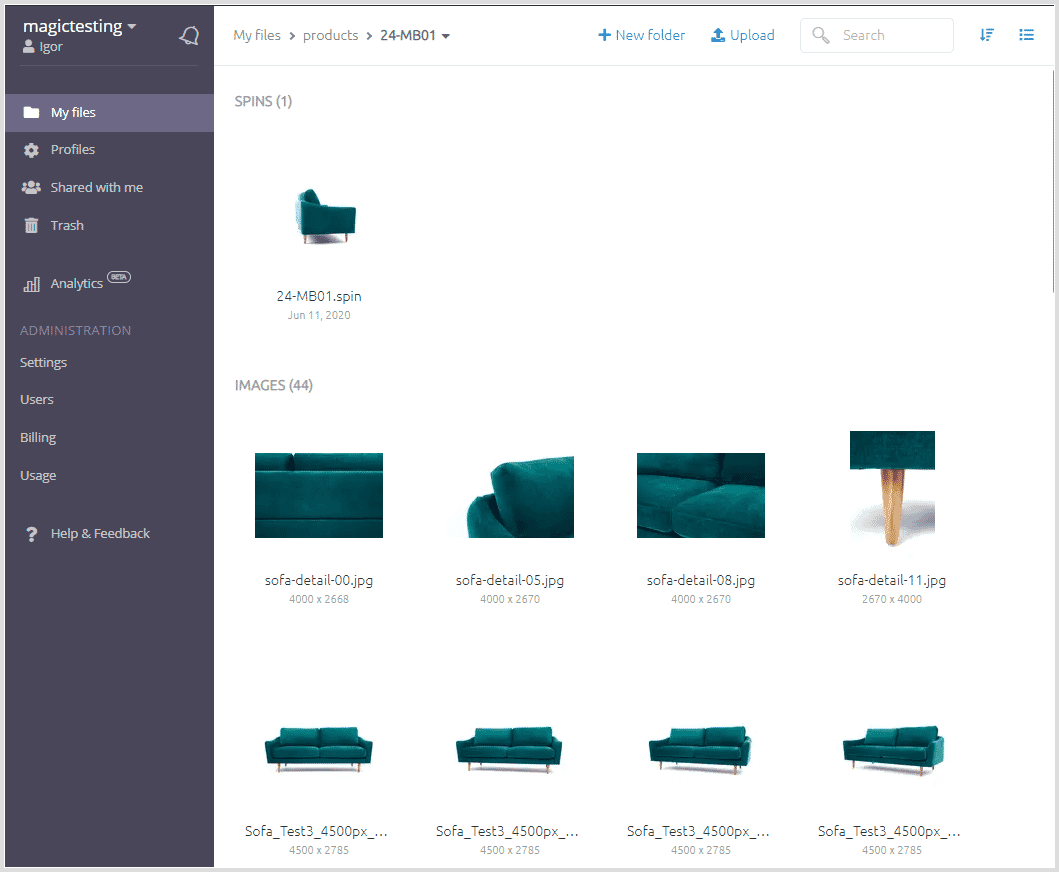
Task: Open the 24-MB01.spin thumbnail
Action: pyautogui.click(x=319, y=217)
